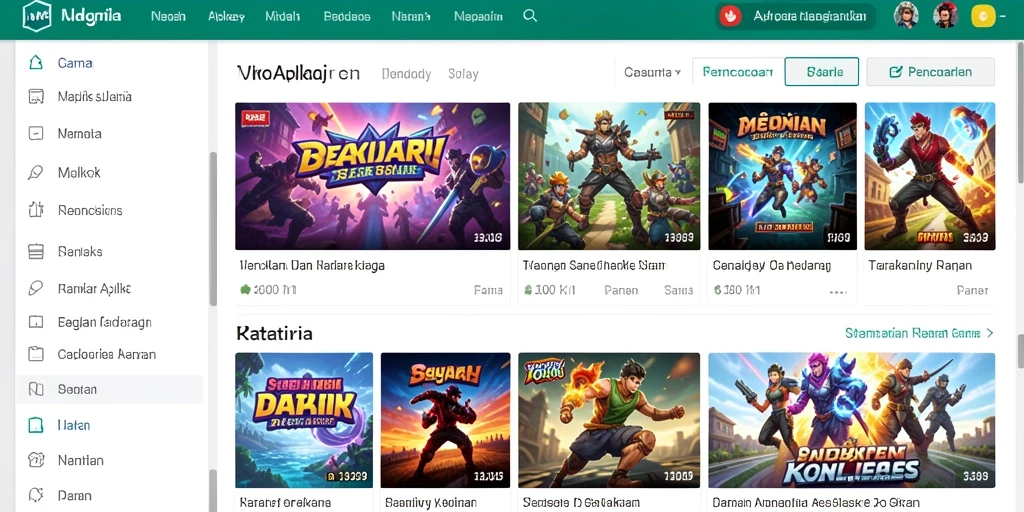Click the edit icon in Pencuarian button
The width and height of the screenshot is (1024, 512).
[x=896, y=72]
